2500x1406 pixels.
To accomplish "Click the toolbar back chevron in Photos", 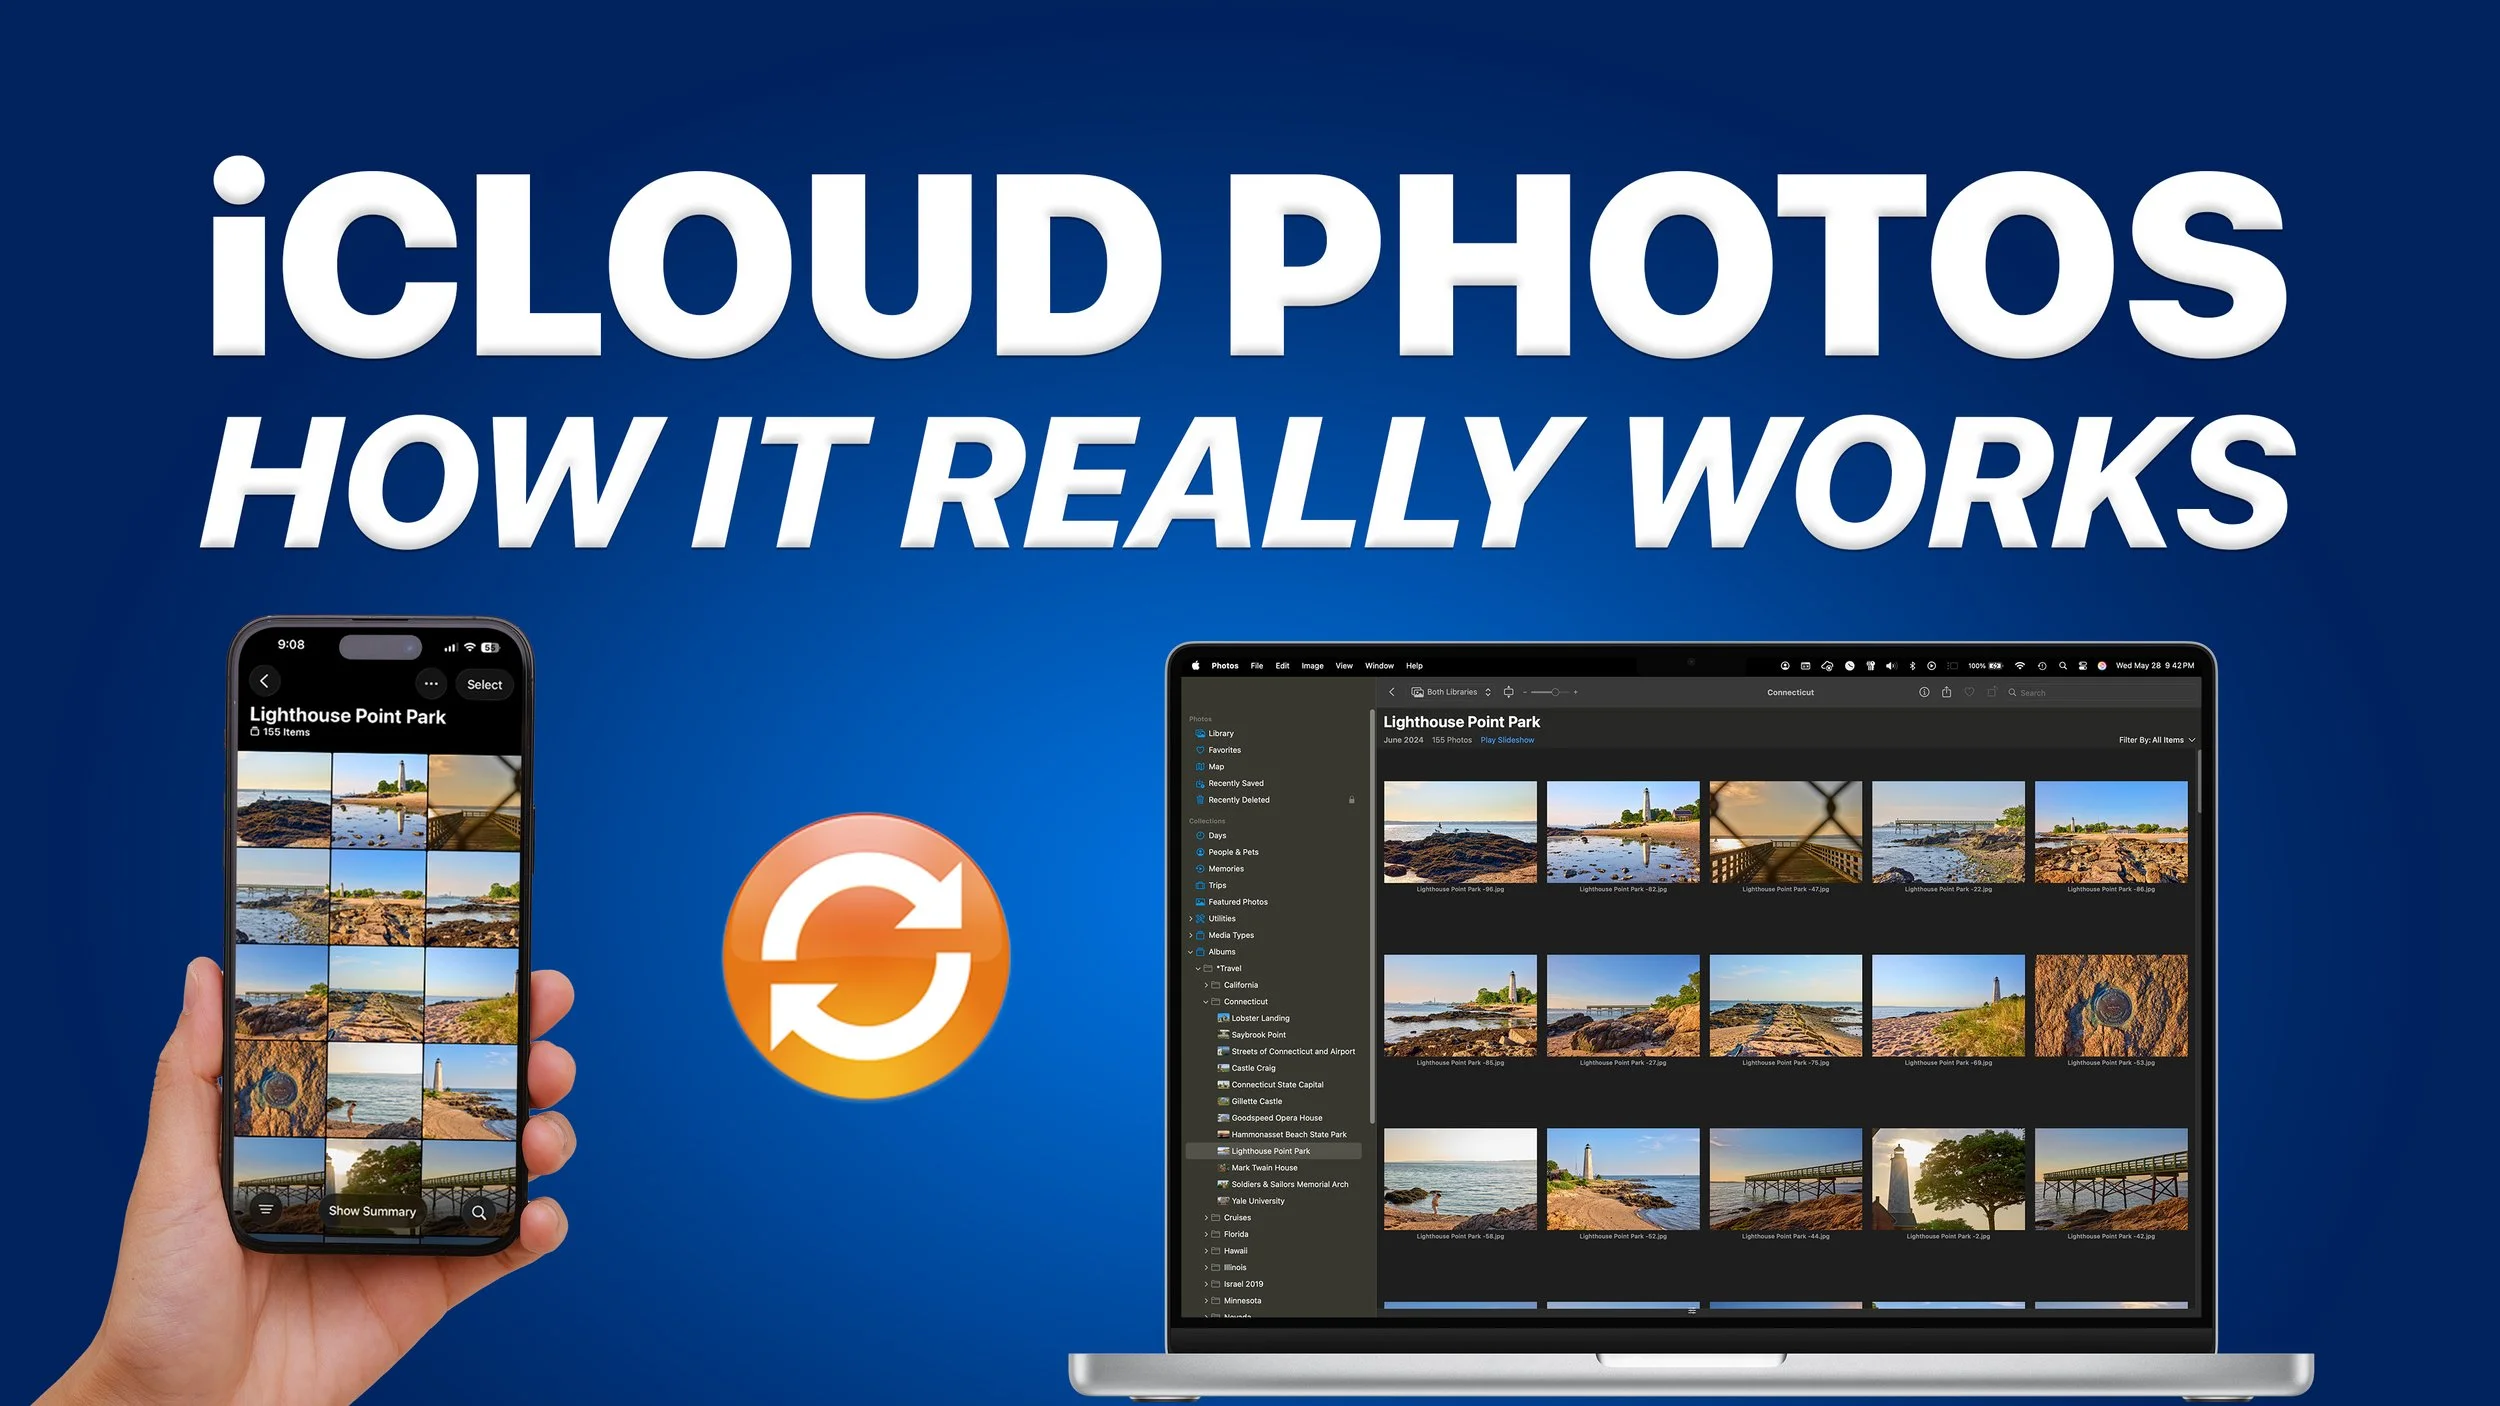I will point(1391,692).
